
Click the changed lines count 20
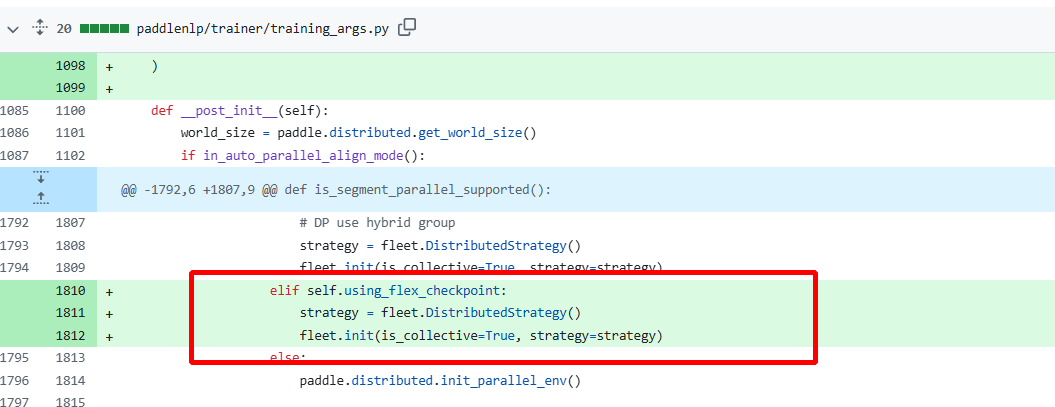[65, 29]
